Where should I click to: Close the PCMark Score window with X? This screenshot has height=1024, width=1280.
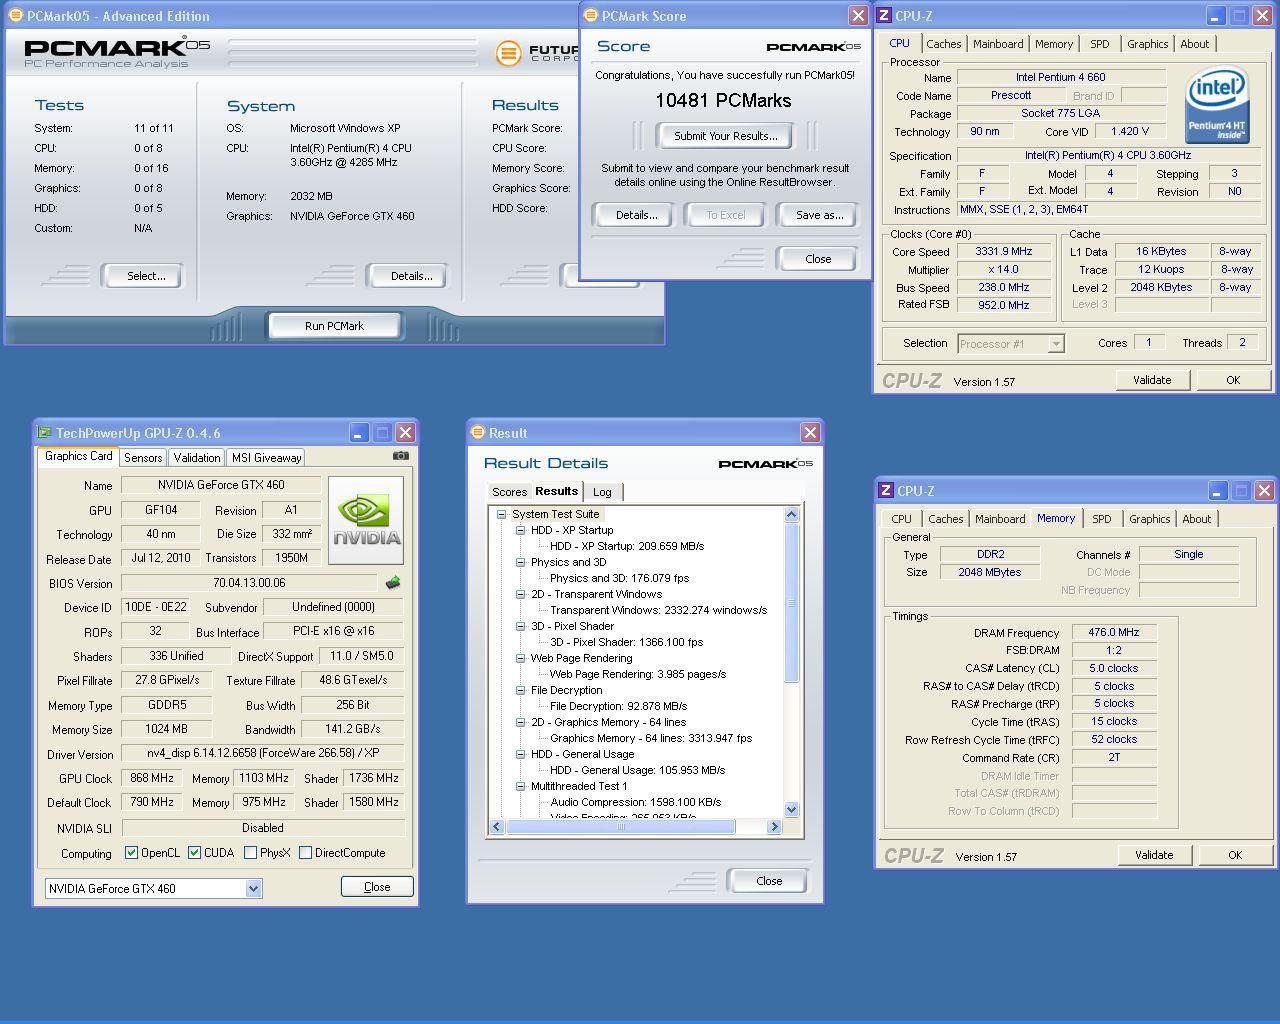coord(858,15)
